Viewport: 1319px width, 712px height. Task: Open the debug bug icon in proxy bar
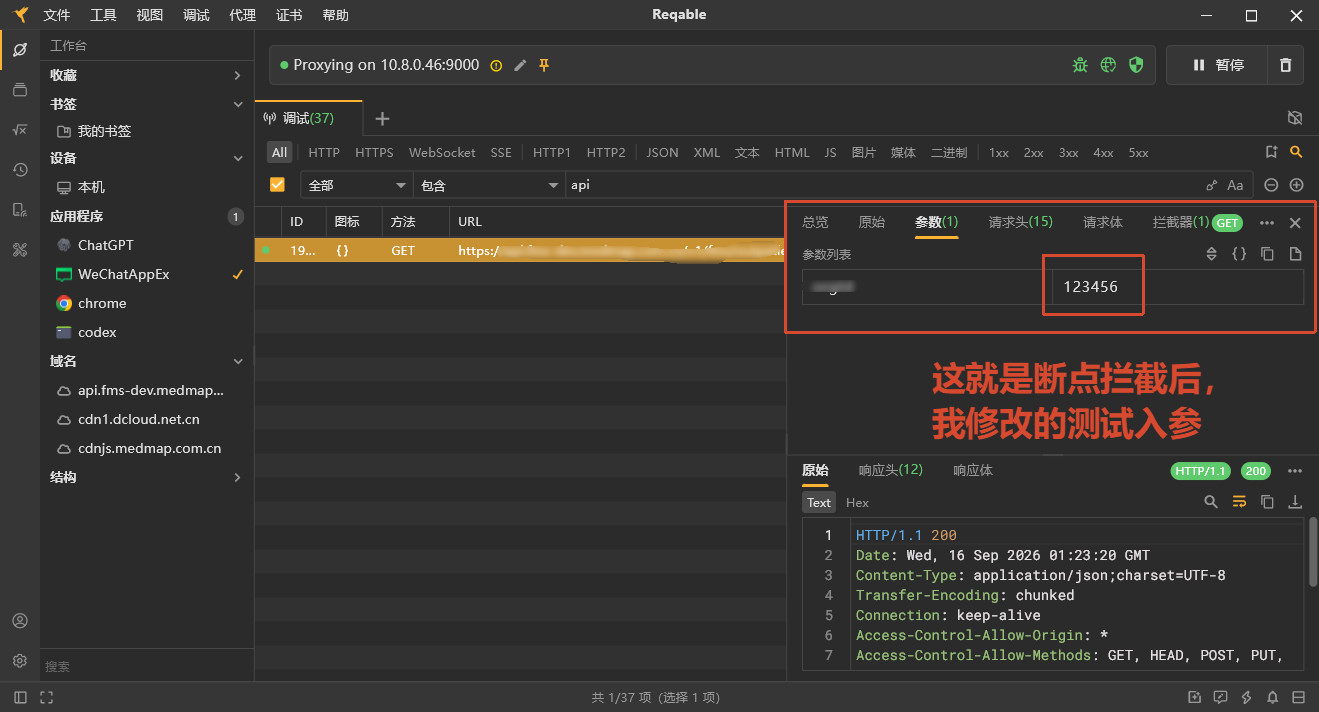1080,65
